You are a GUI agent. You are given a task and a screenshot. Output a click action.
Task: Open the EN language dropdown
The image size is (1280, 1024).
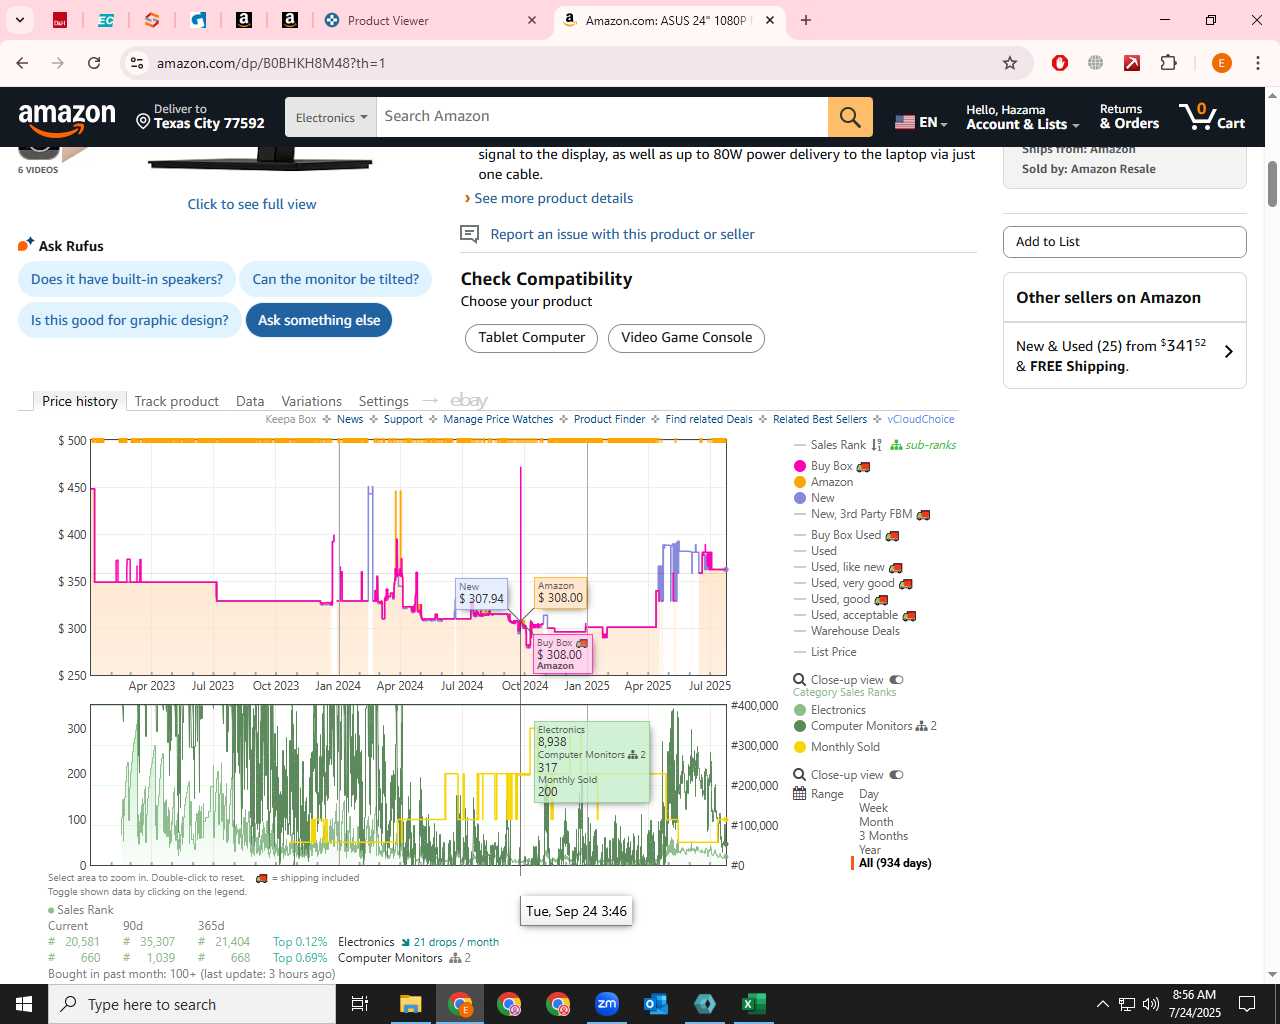click(921, 122)
